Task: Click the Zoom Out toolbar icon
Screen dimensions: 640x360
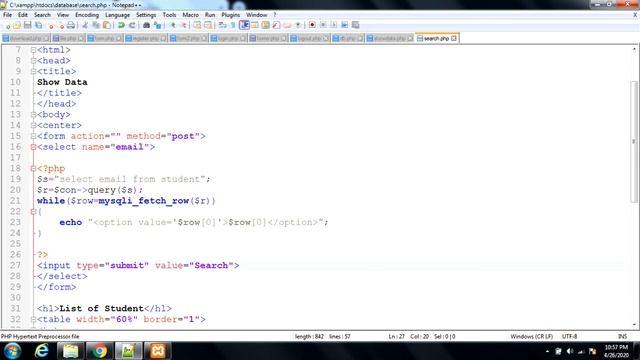Action: [184, 25]
